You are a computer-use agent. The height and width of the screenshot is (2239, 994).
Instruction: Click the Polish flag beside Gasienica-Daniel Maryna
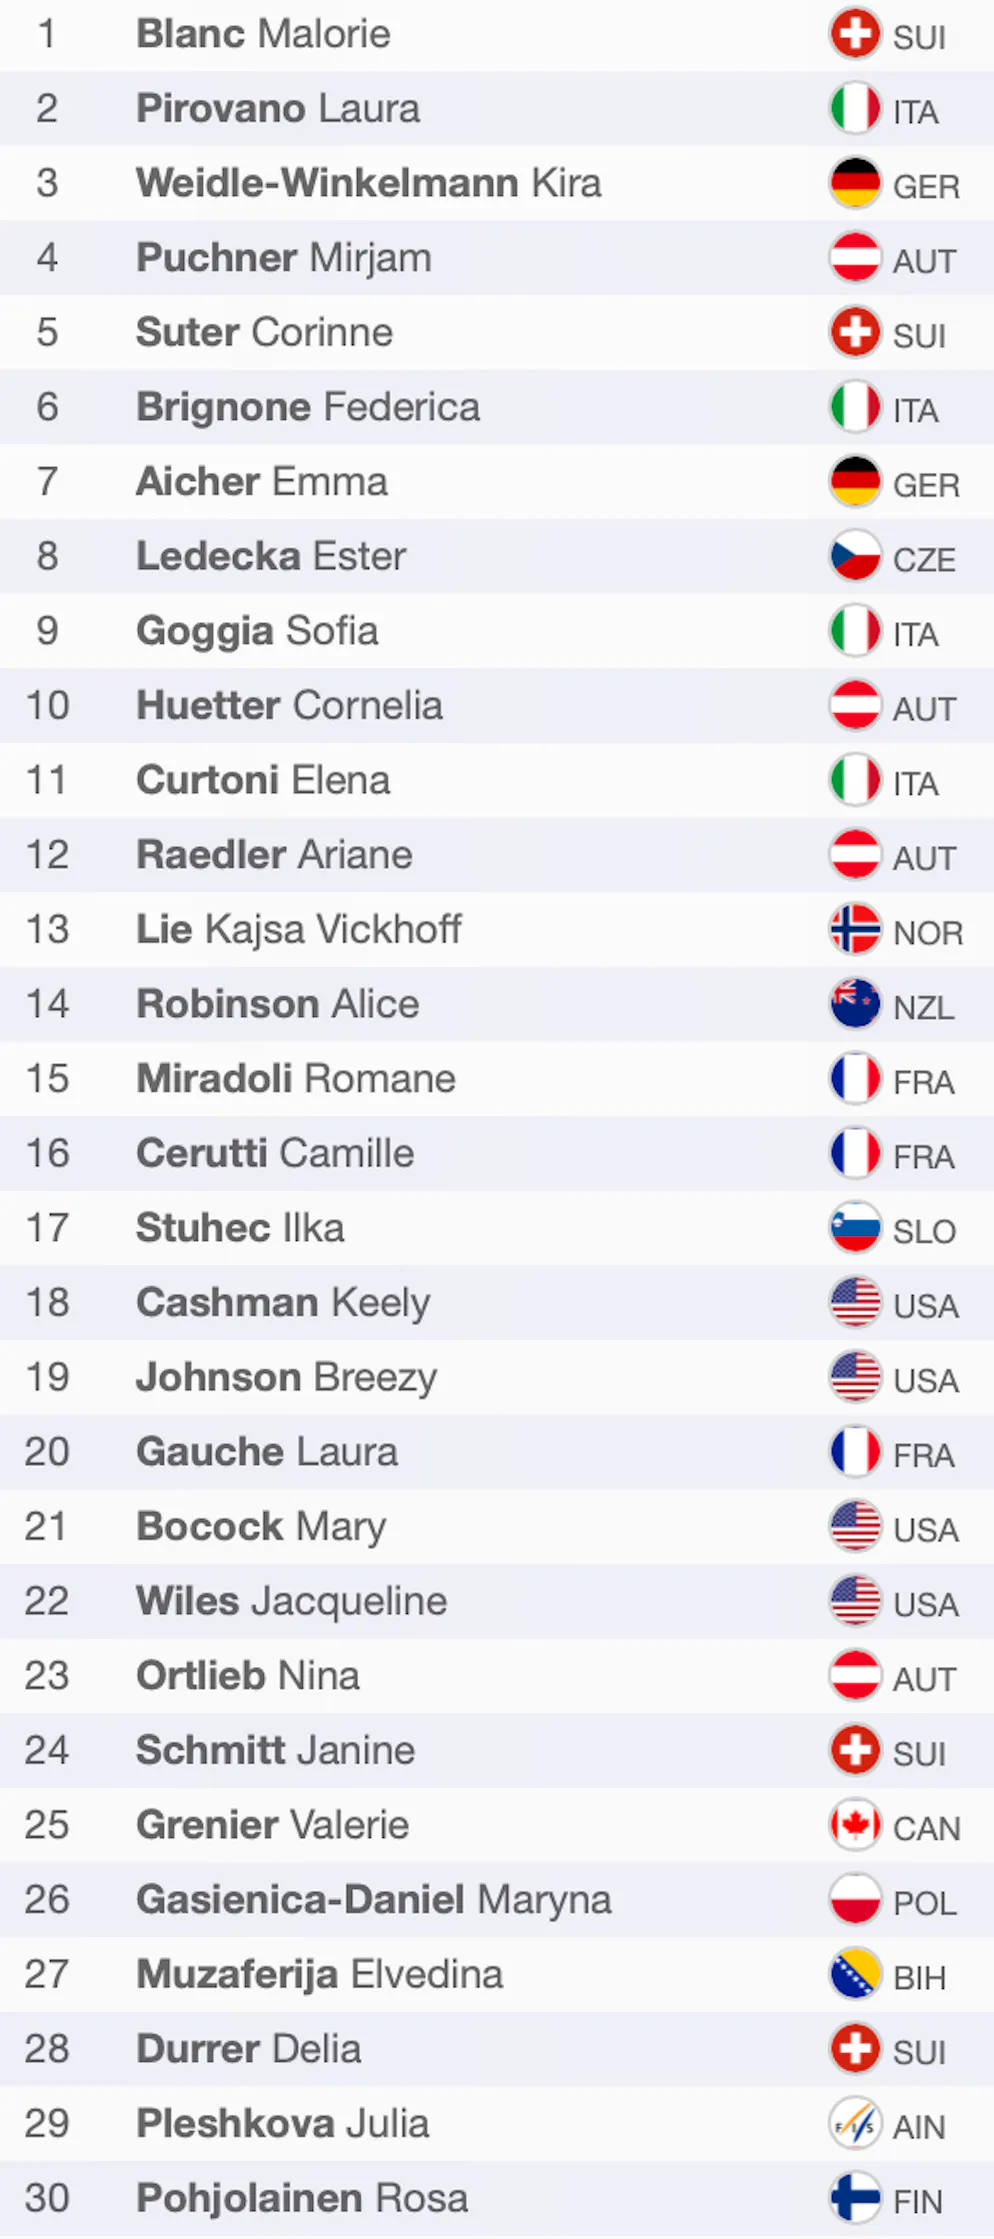[x=855, y=1899]
